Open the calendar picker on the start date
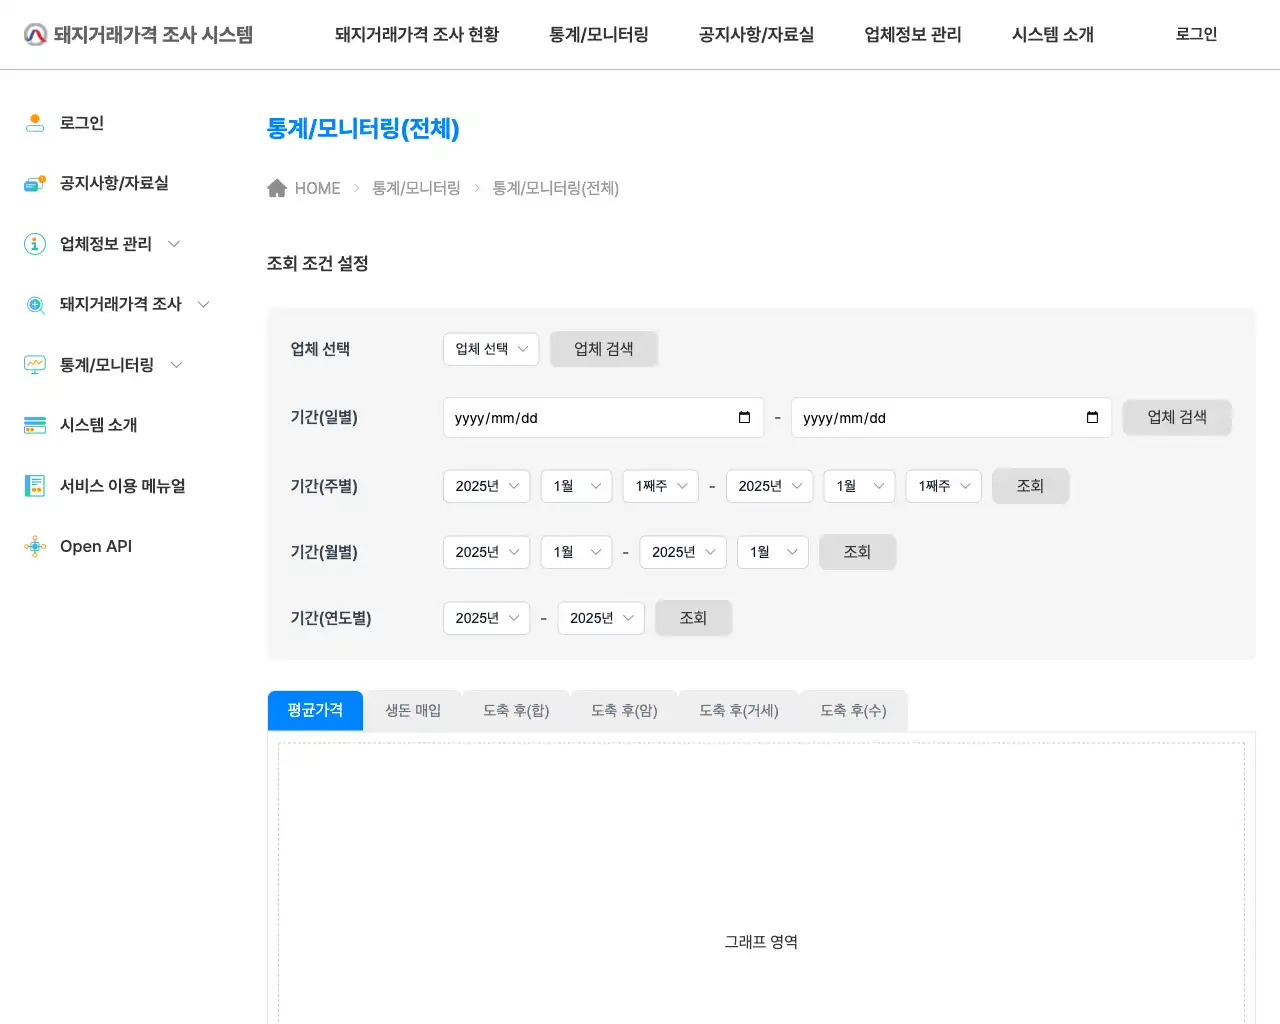Viewport: 1280px width, 1024px height. (x=744, y=417)
